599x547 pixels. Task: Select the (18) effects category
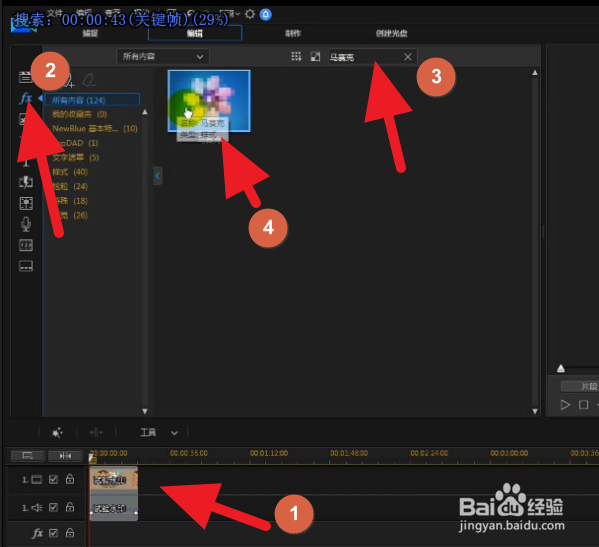tap(71, 201)
